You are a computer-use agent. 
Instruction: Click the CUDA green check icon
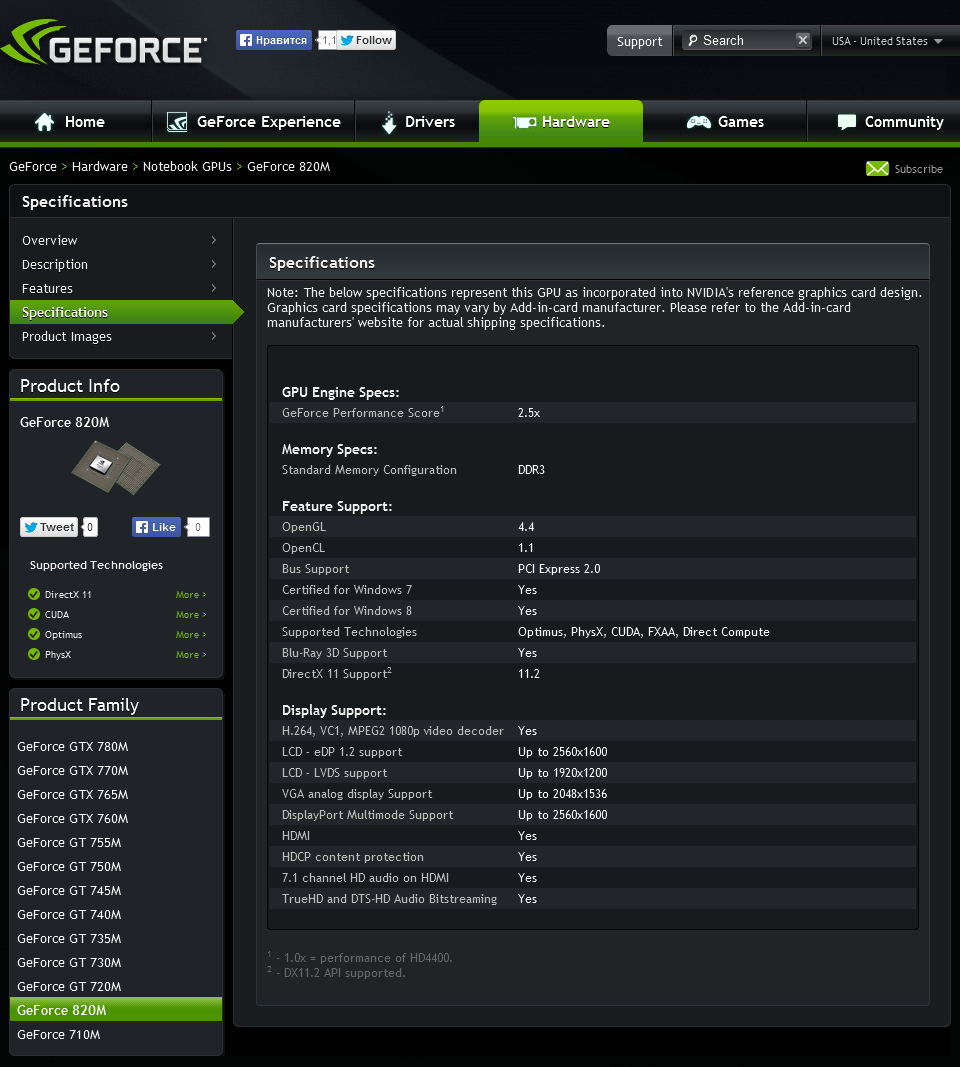[x=34, y=614]
